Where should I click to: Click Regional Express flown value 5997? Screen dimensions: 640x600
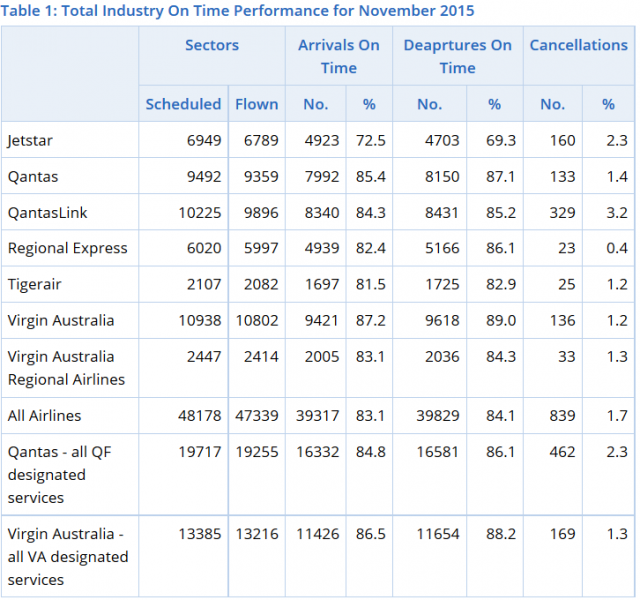(261, 248)
